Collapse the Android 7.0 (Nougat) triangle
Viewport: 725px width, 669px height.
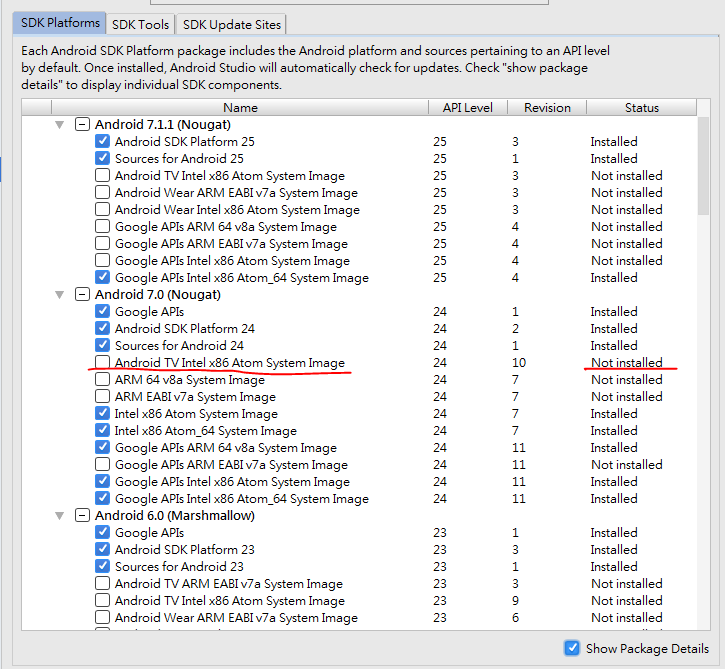(x=59, y=295)
